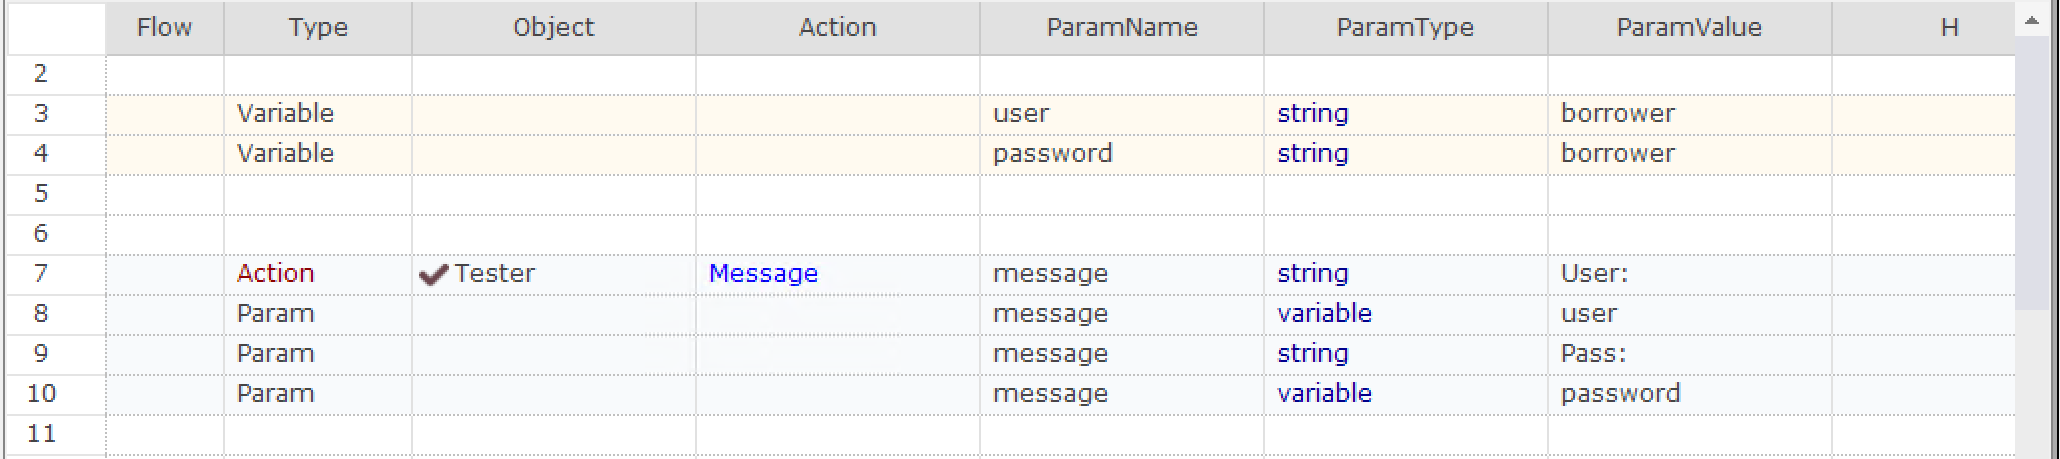Click the checkmark icon beside Tester
This screenshot has width=2060, height=459.
[433, 275]
